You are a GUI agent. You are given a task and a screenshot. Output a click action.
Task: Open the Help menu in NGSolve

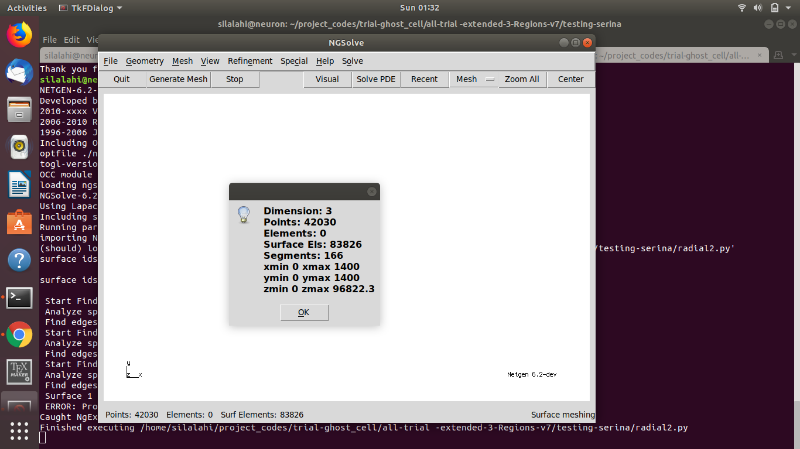324,61
